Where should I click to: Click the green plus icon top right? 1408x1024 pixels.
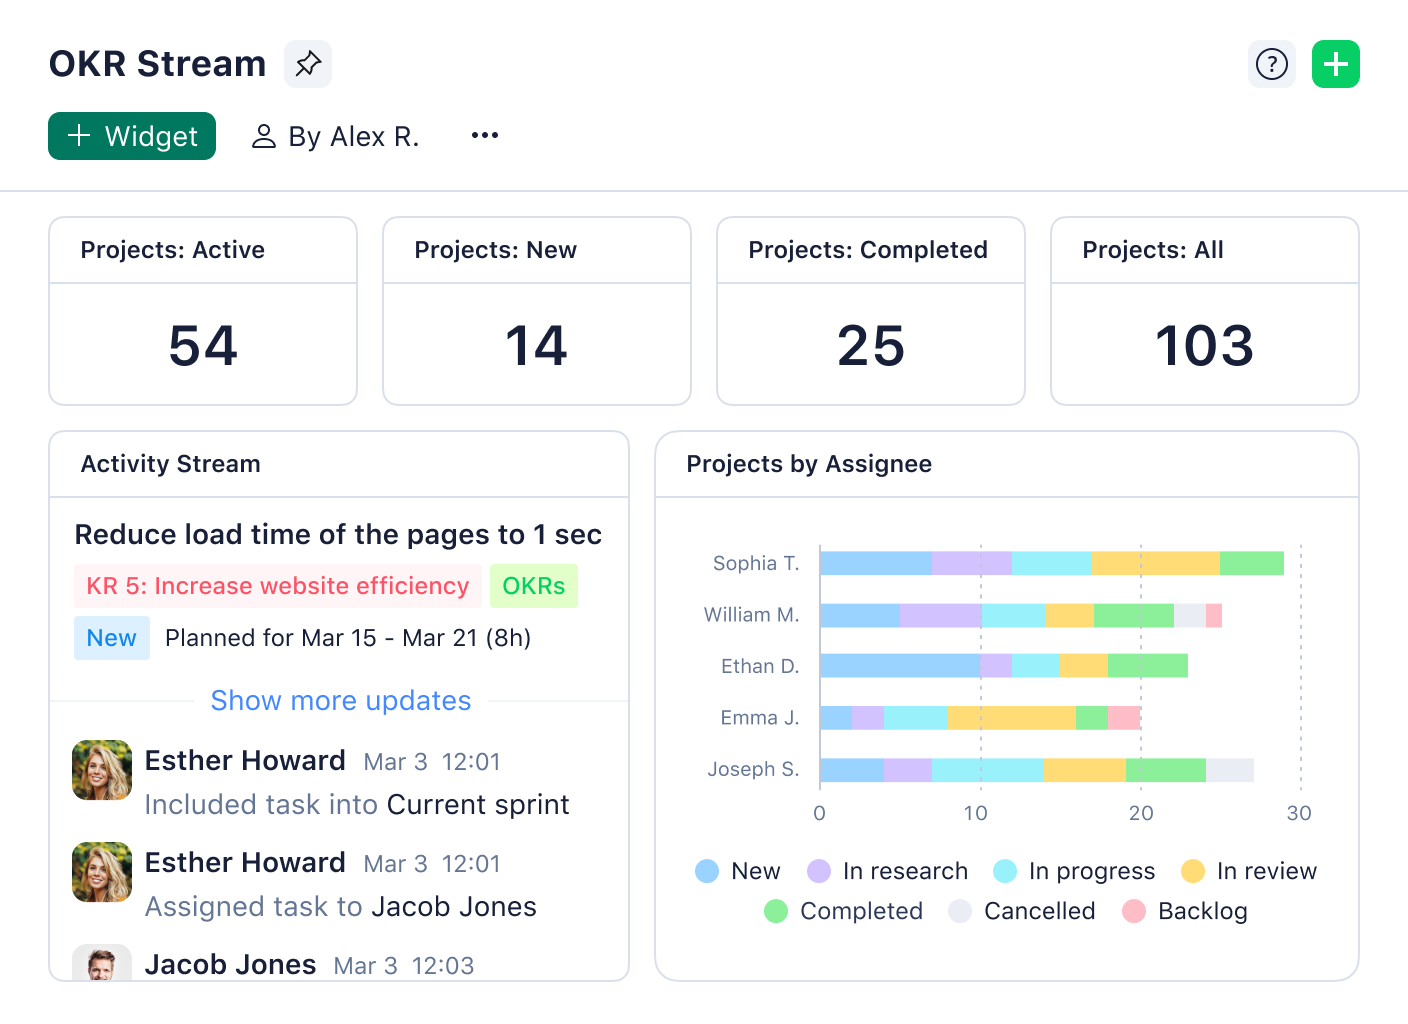click(1336, 64)
